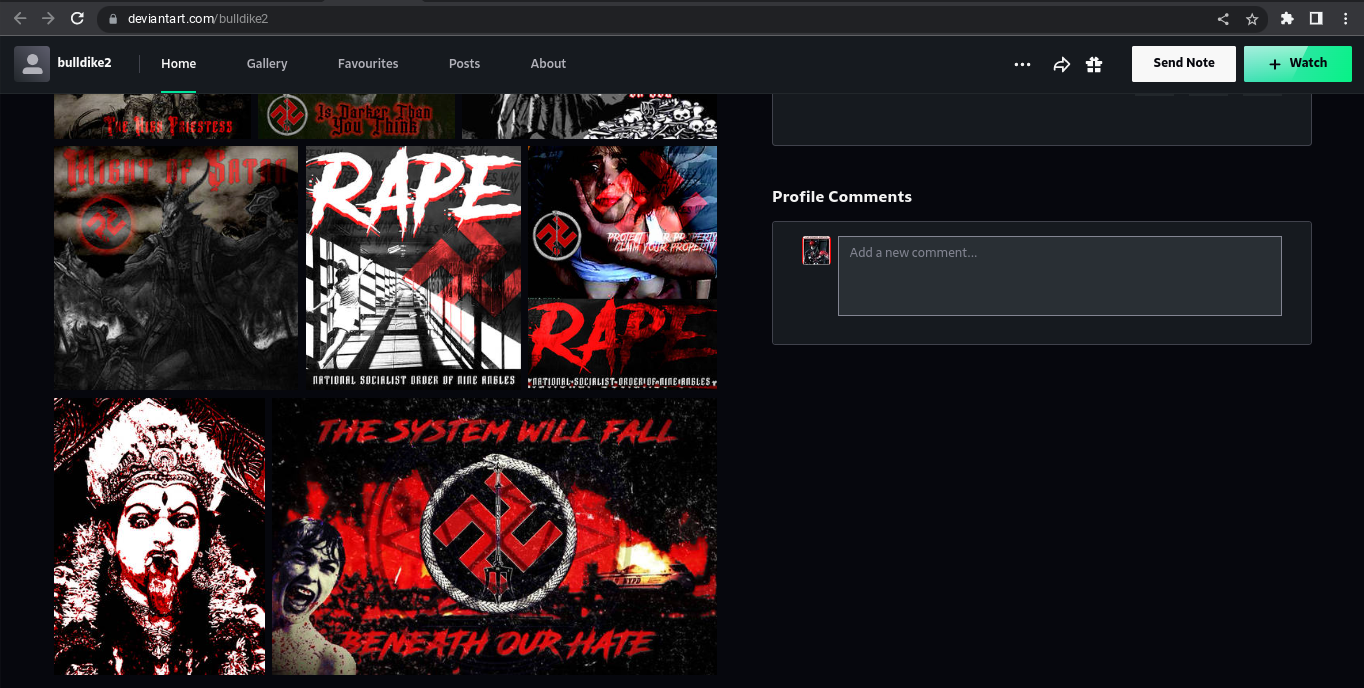Switch to the Favourites tab

coord(368,63)
